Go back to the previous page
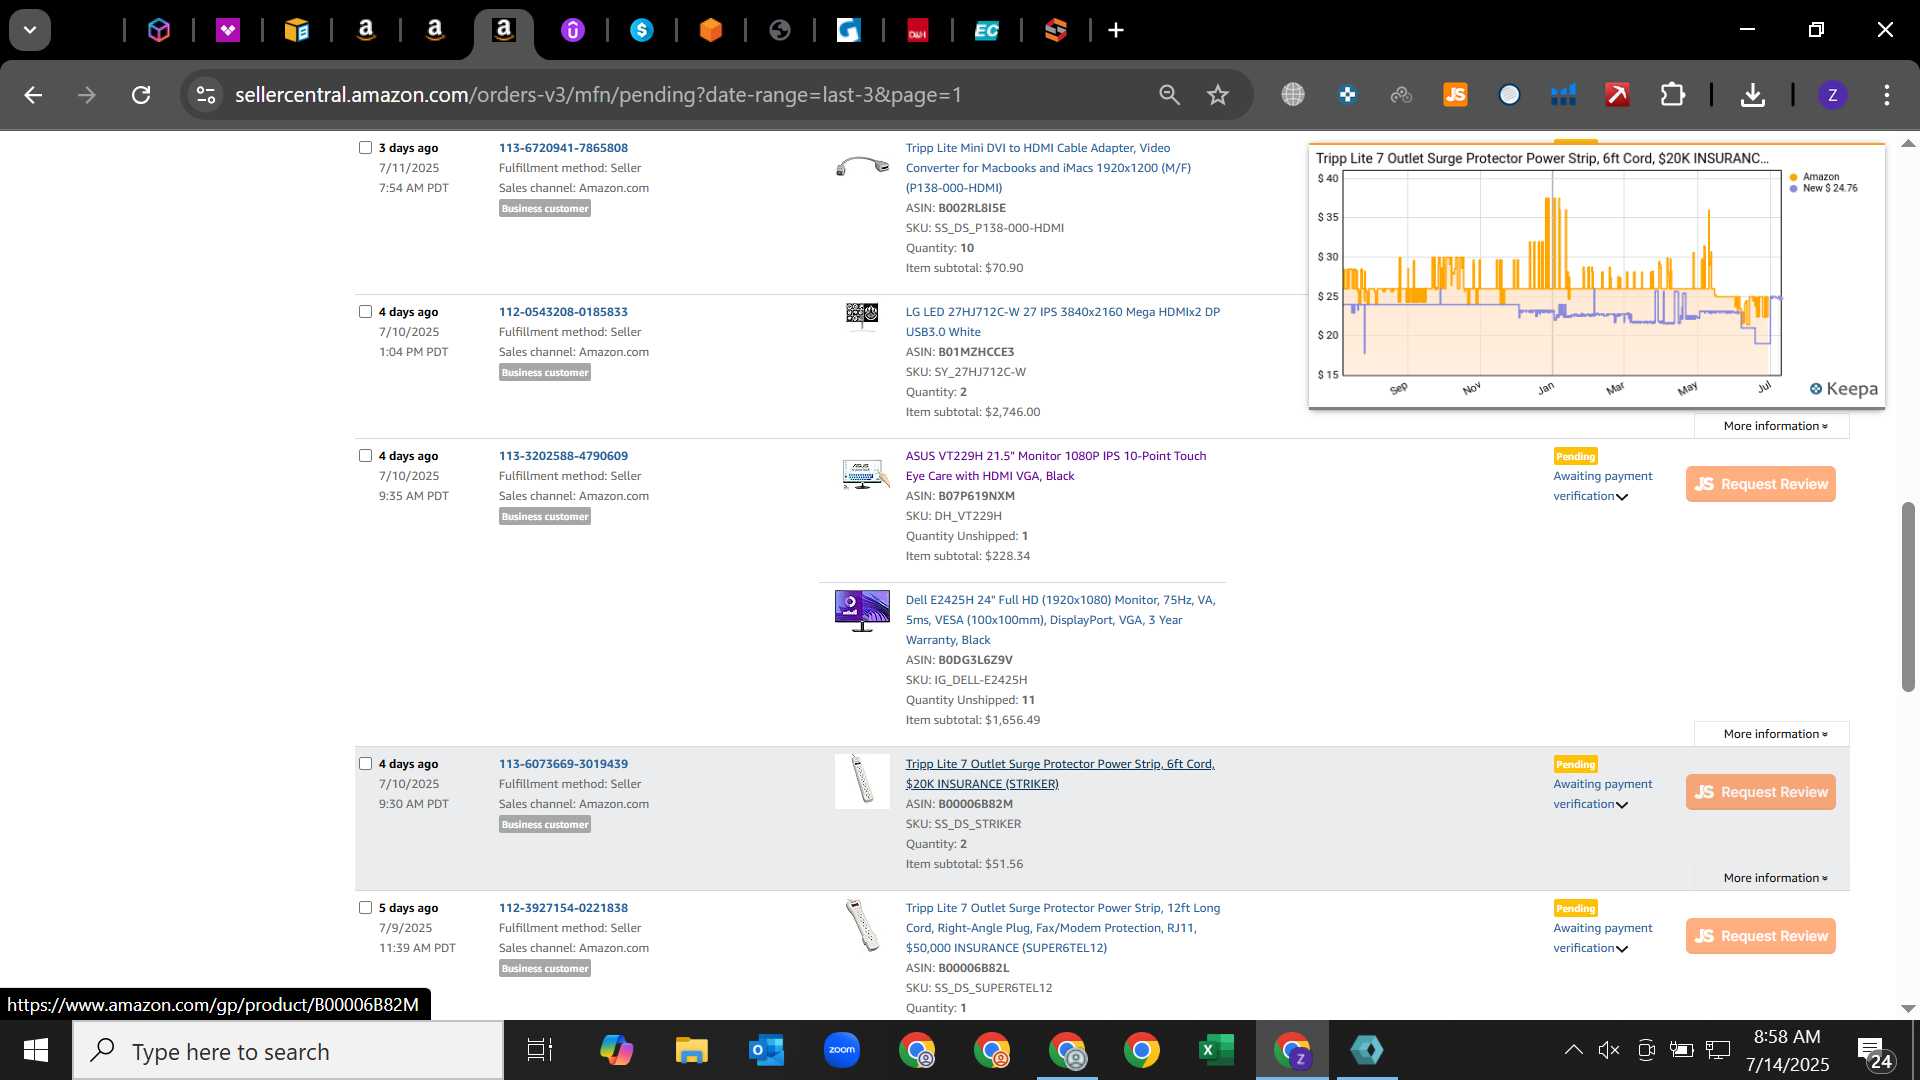This screenshot has width=1920, height=1080. click(33, 95)
